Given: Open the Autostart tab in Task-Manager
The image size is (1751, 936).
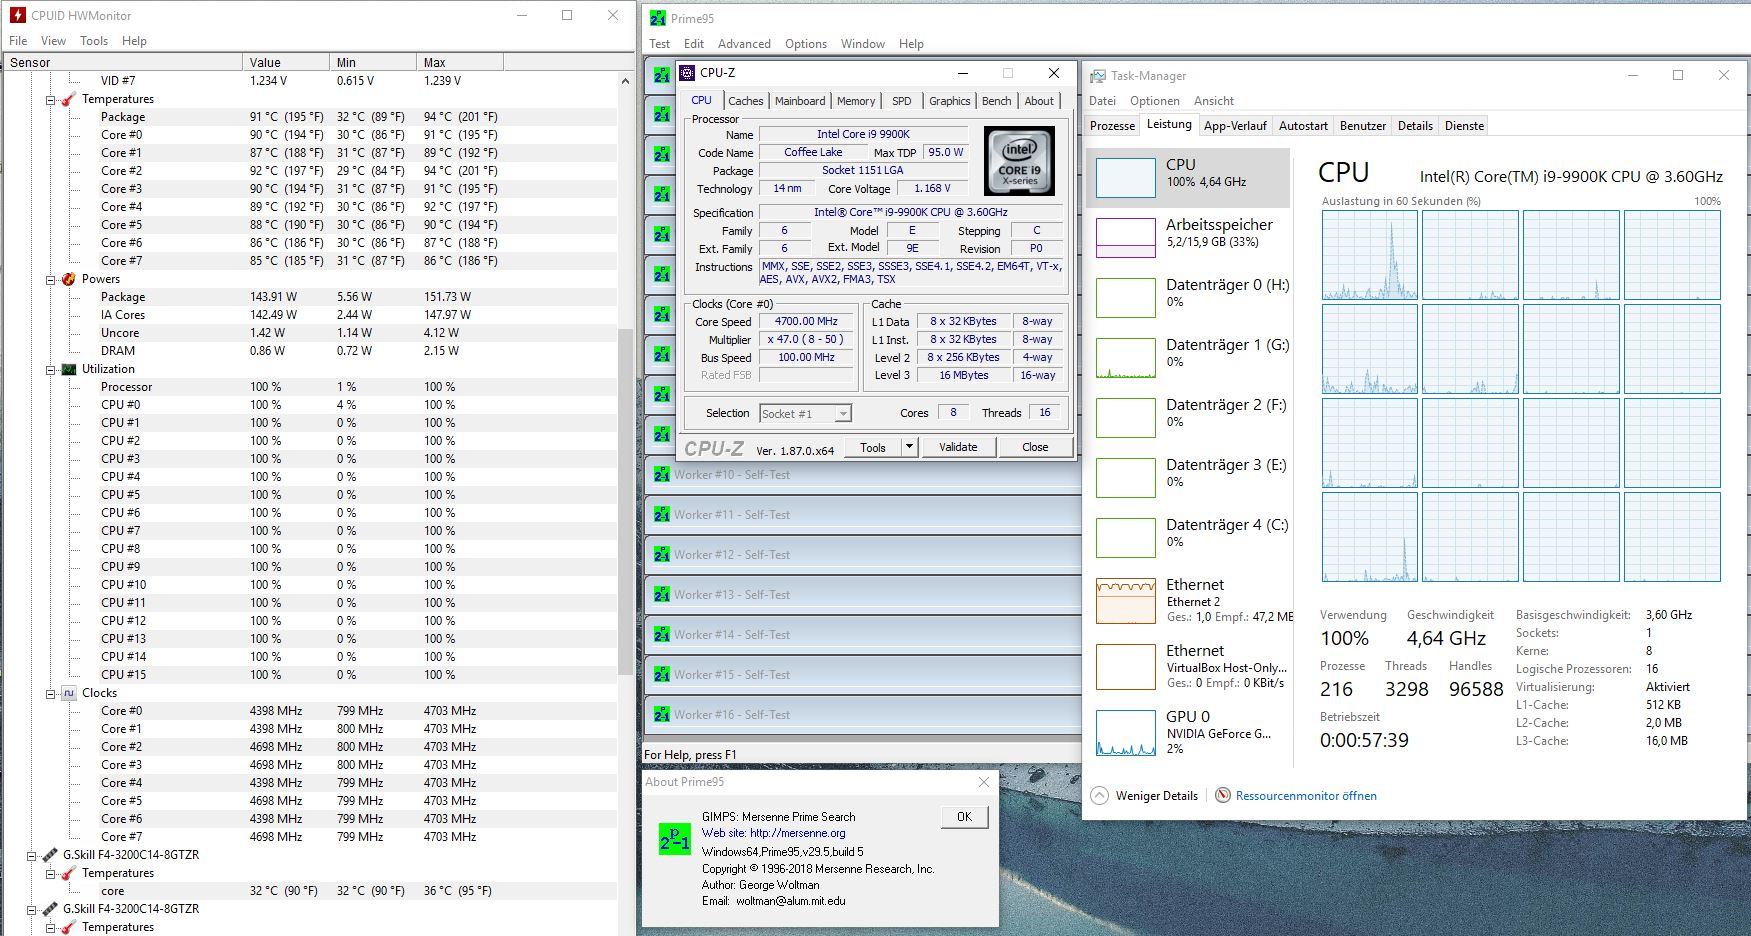Looking at the screenshot, I should click(1303, 126).
